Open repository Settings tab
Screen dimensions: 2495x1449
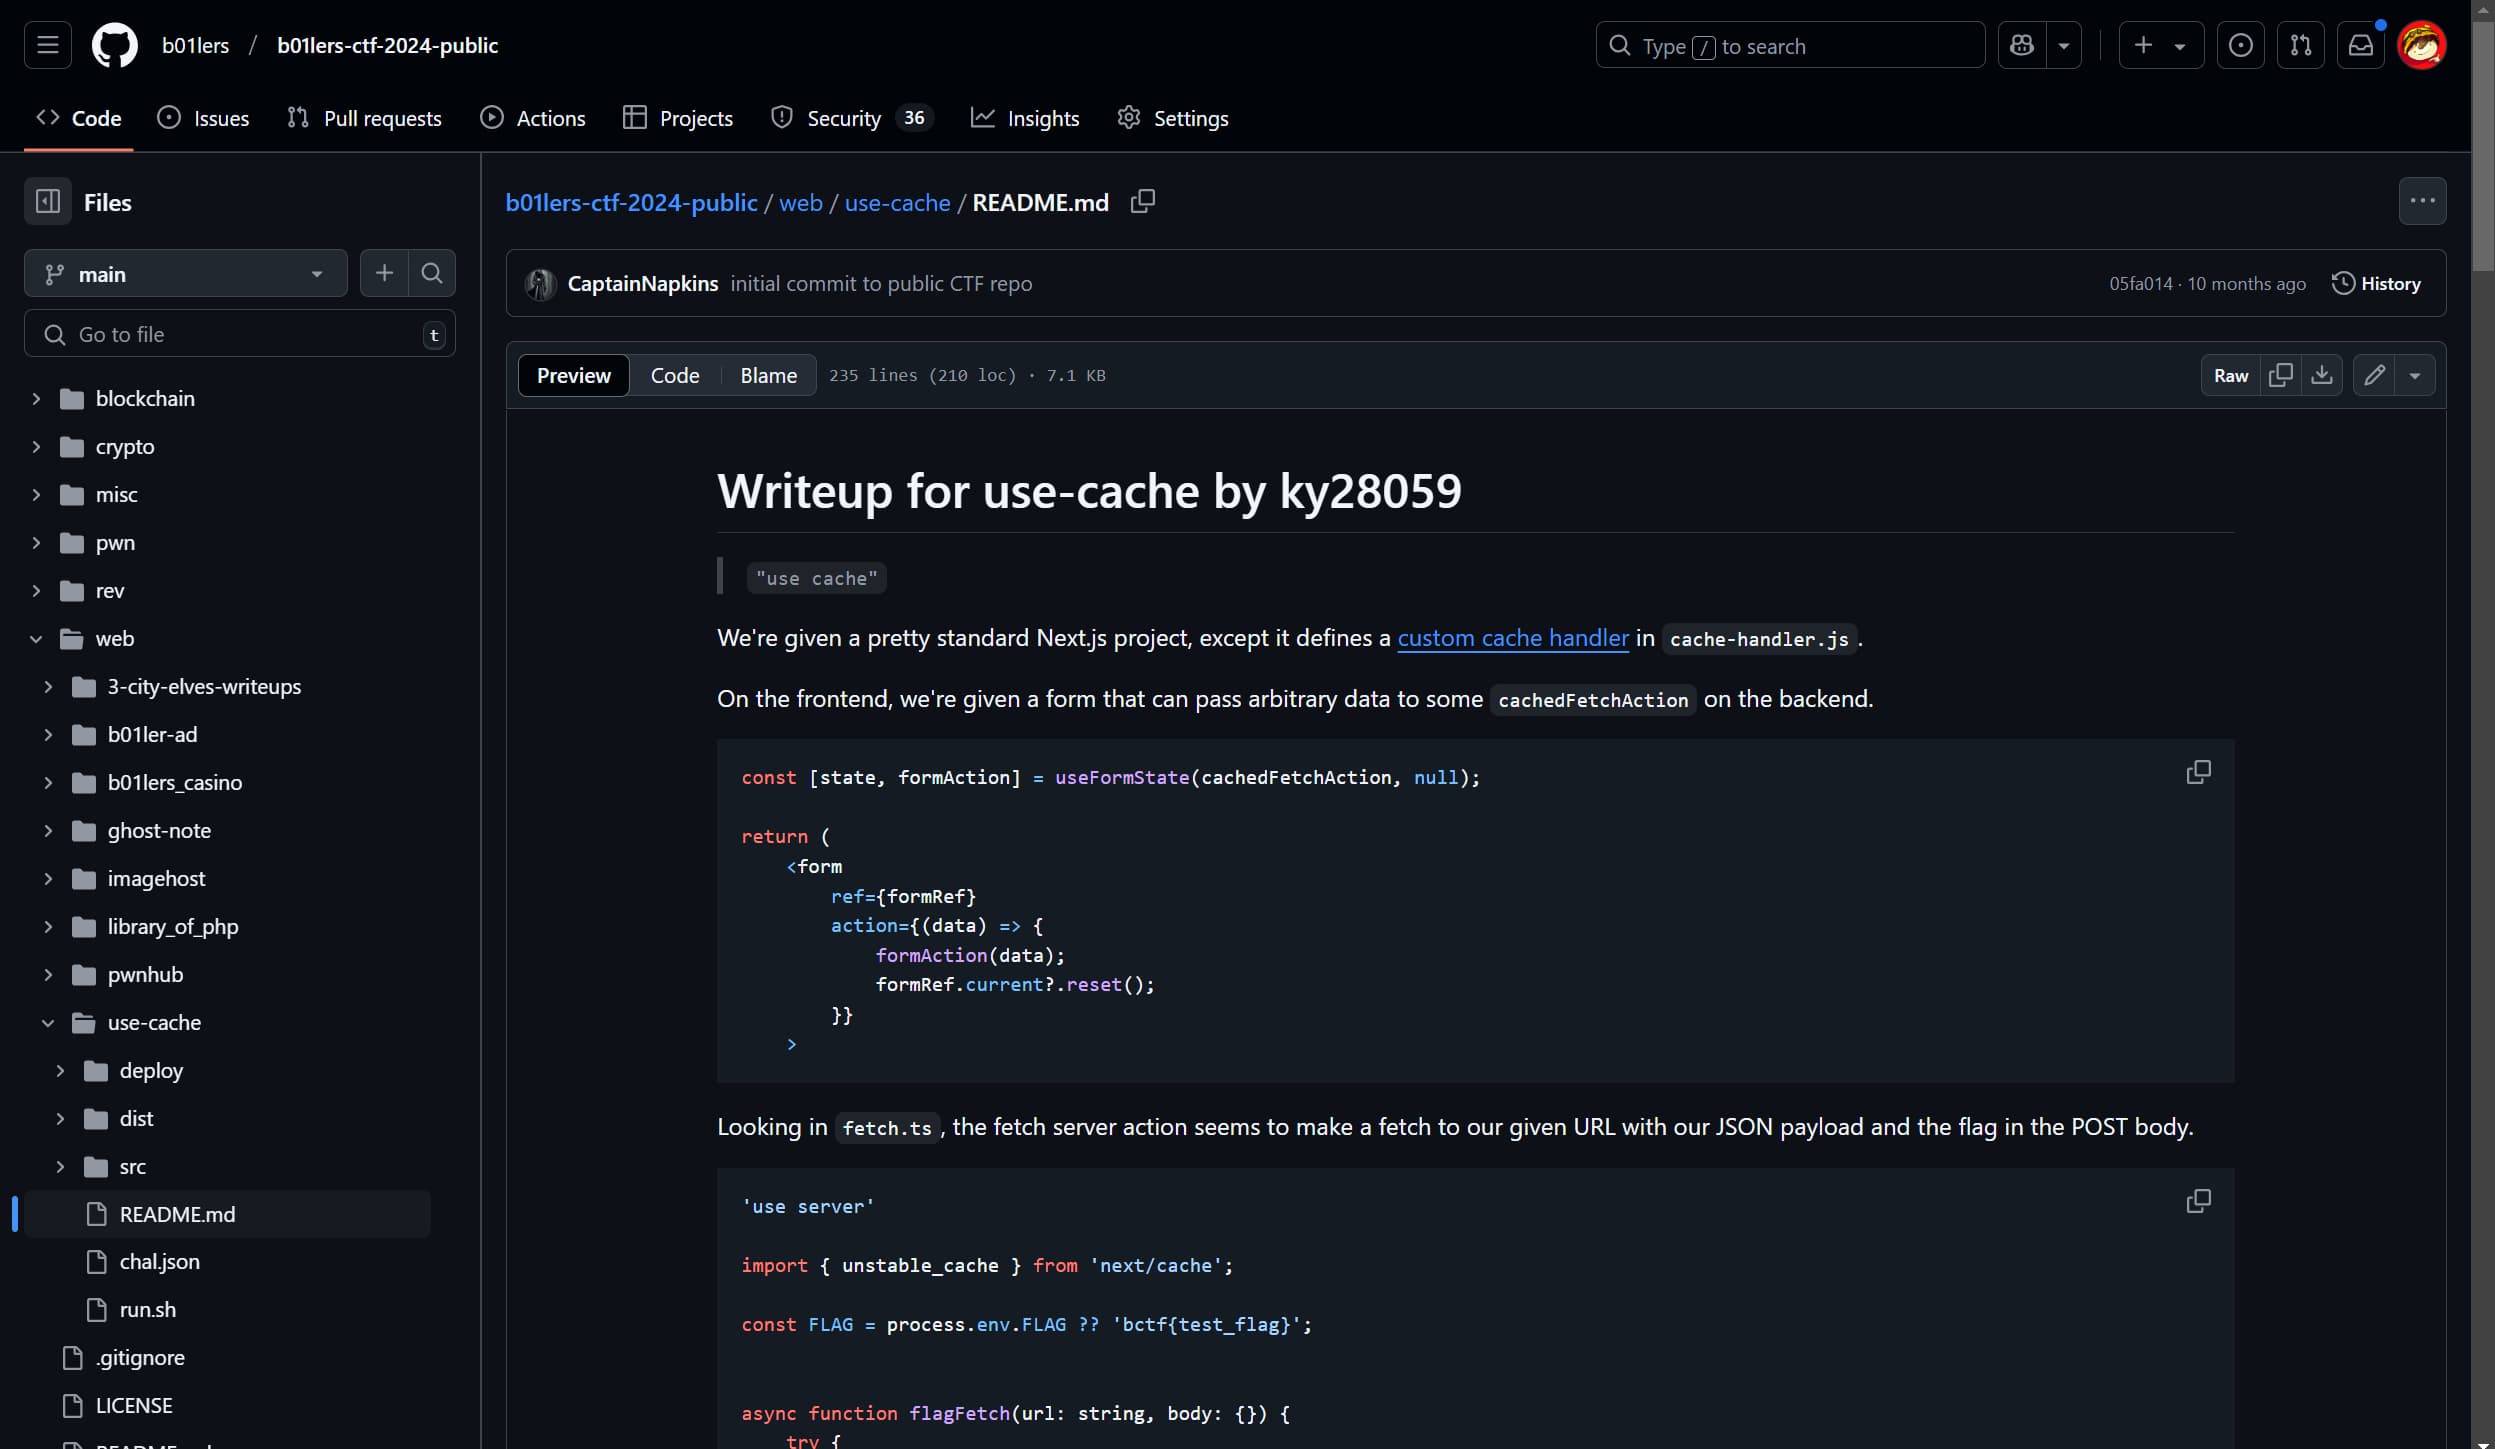pyautogui.click(x=1173, y=118)
